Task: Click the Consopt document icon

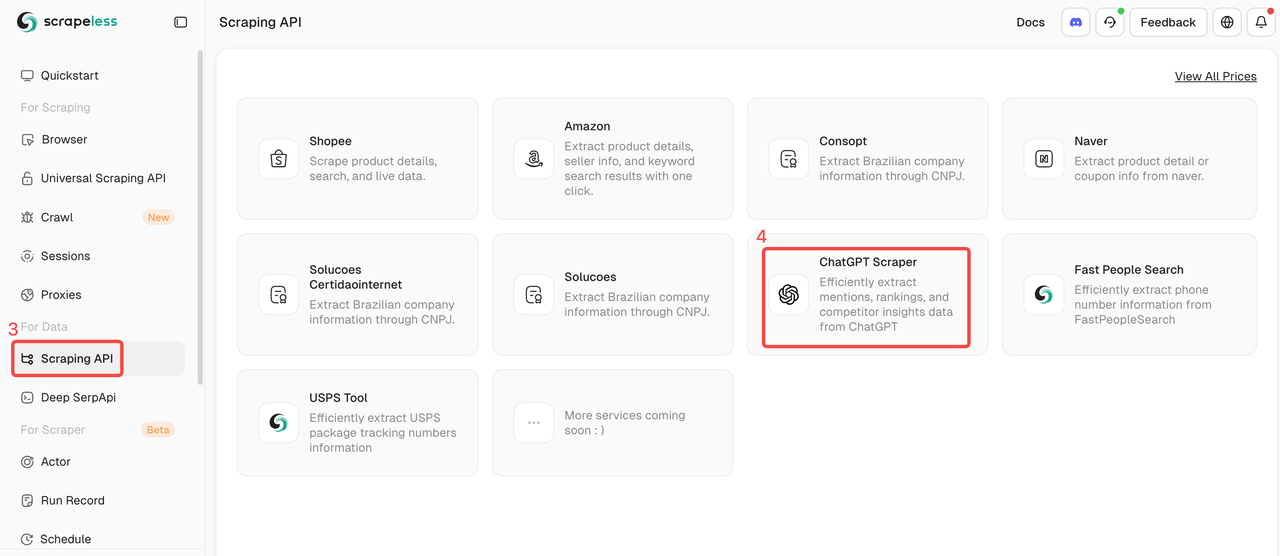Action: pos(789,159)
